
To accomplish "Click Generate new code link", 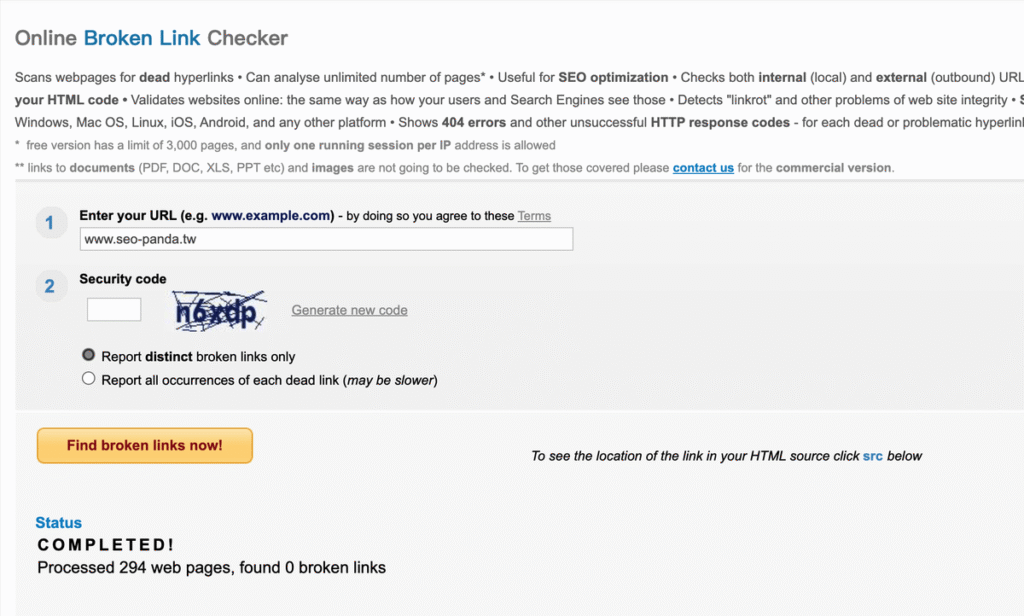I will 349,310.
